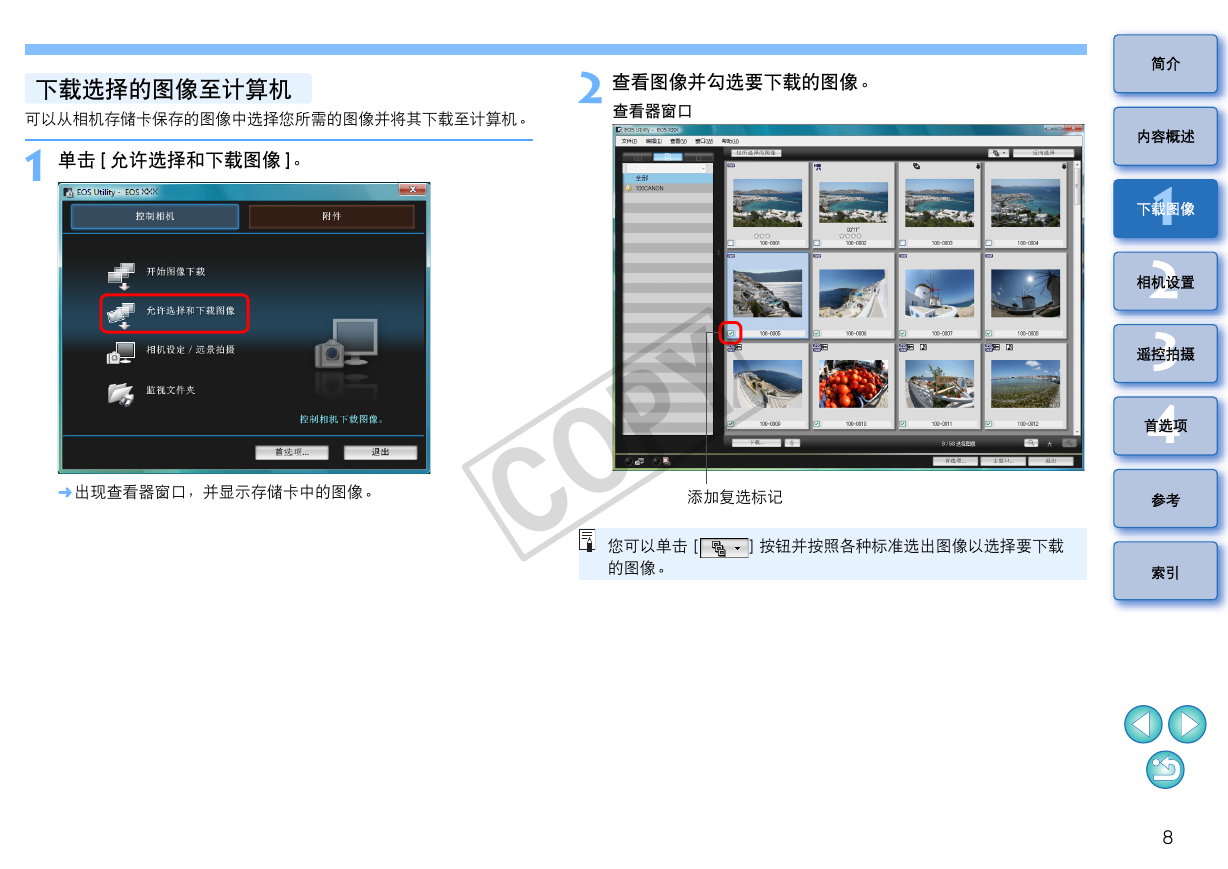Open the 帮助(H) menu
This screenshot has width=1228, height=869.
730,141
